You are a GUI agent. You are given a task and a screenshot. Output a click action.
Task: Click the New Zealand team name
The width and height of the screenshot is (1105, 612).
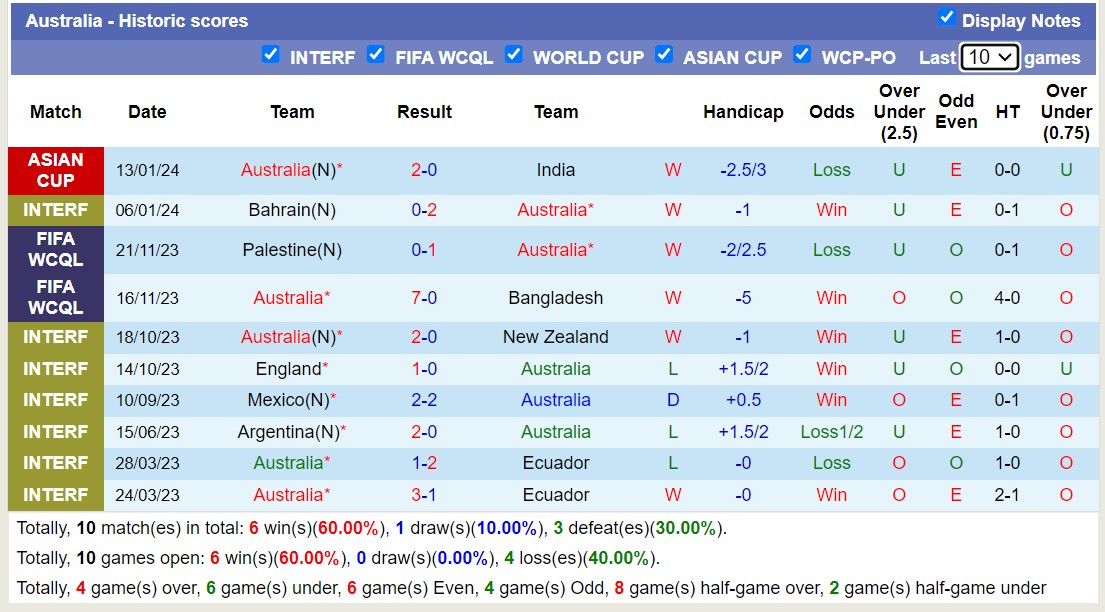click(x=555, y=337)
